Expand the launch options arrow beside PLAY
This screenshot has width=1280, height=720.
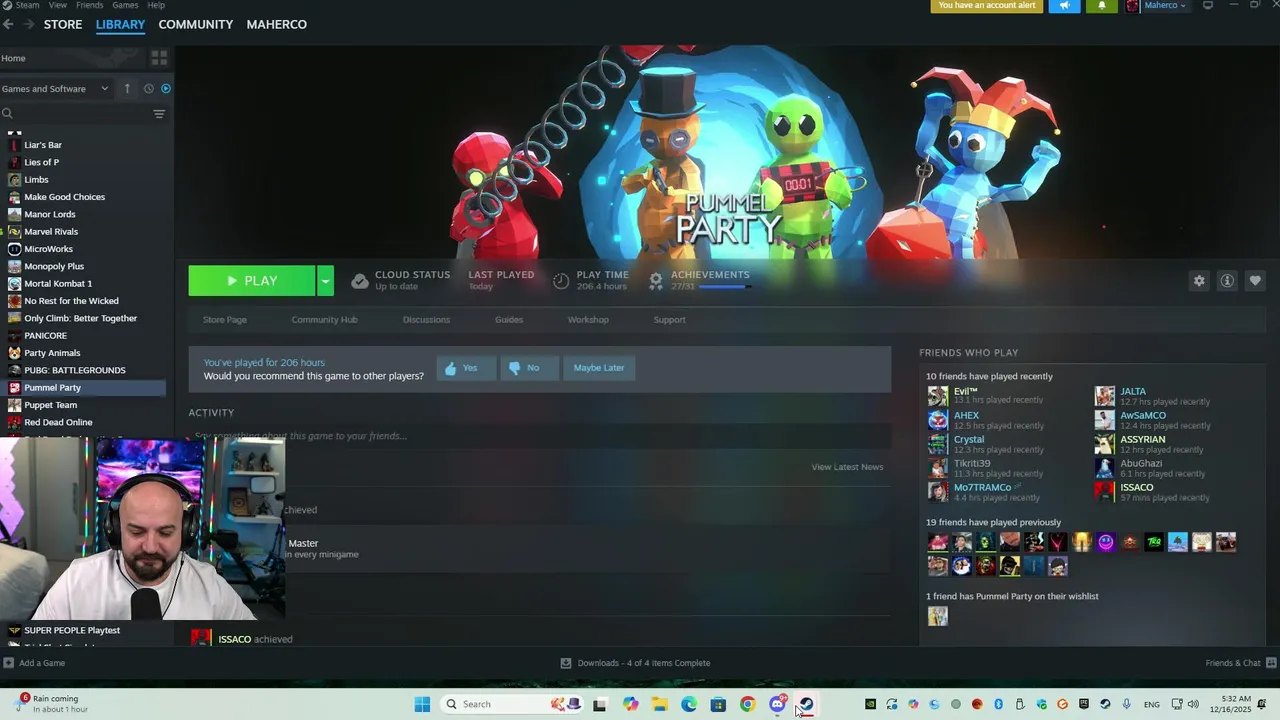click(x=325, y=281)
